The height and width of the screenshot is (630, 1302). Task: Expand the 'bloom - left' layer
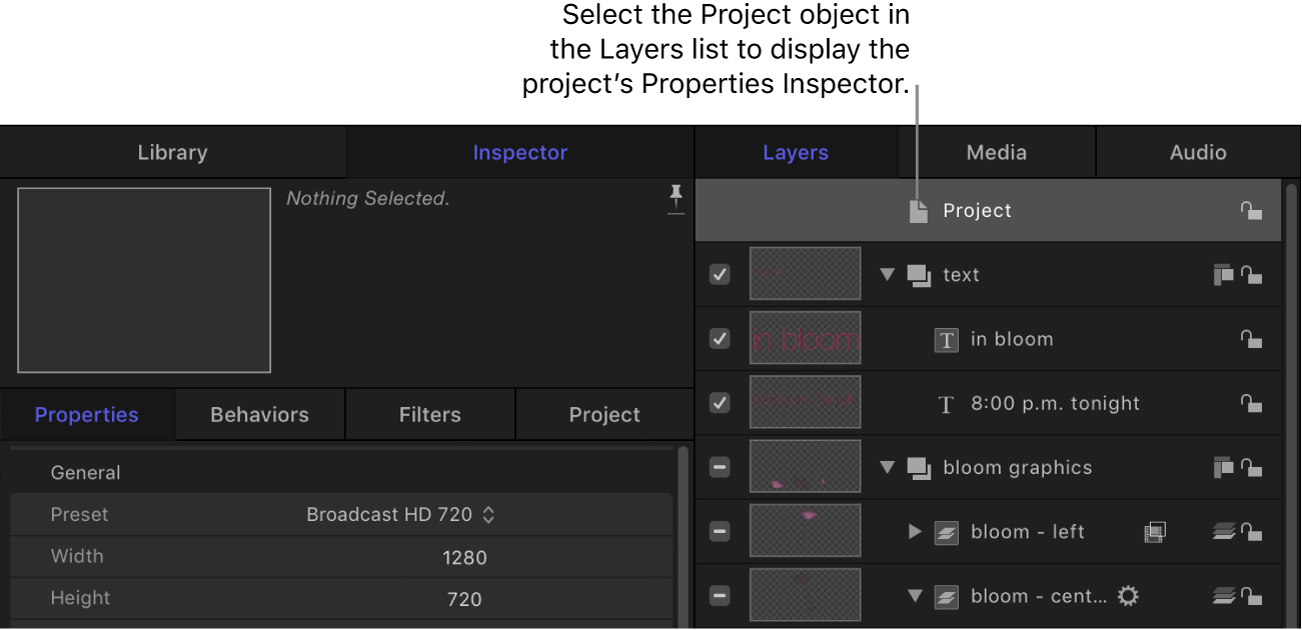click(x=913, y=531)
